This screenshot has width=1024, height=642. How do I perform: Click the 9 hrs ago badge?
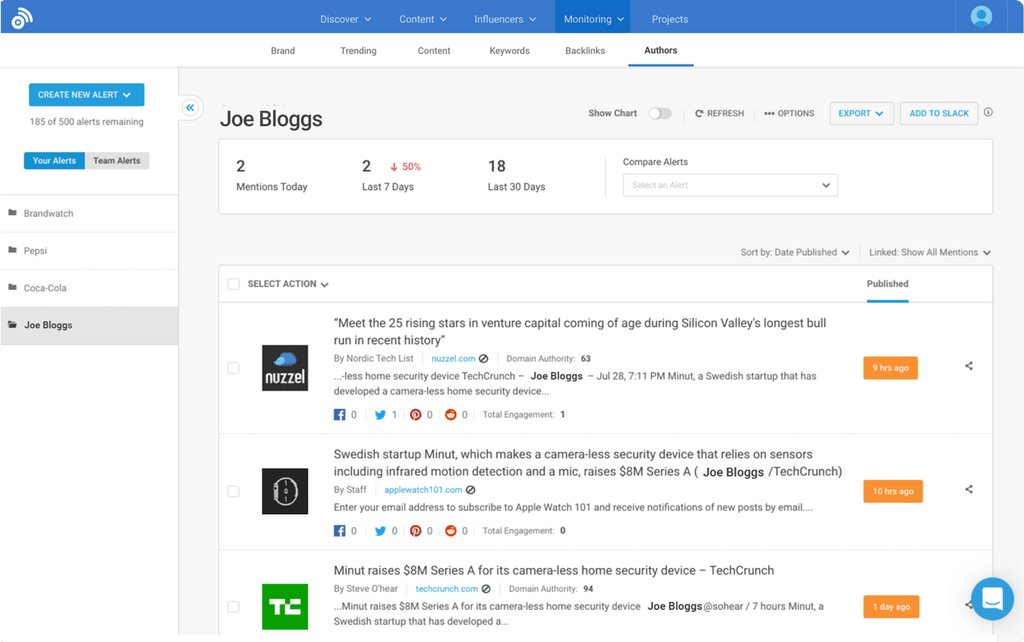(891, 368)
